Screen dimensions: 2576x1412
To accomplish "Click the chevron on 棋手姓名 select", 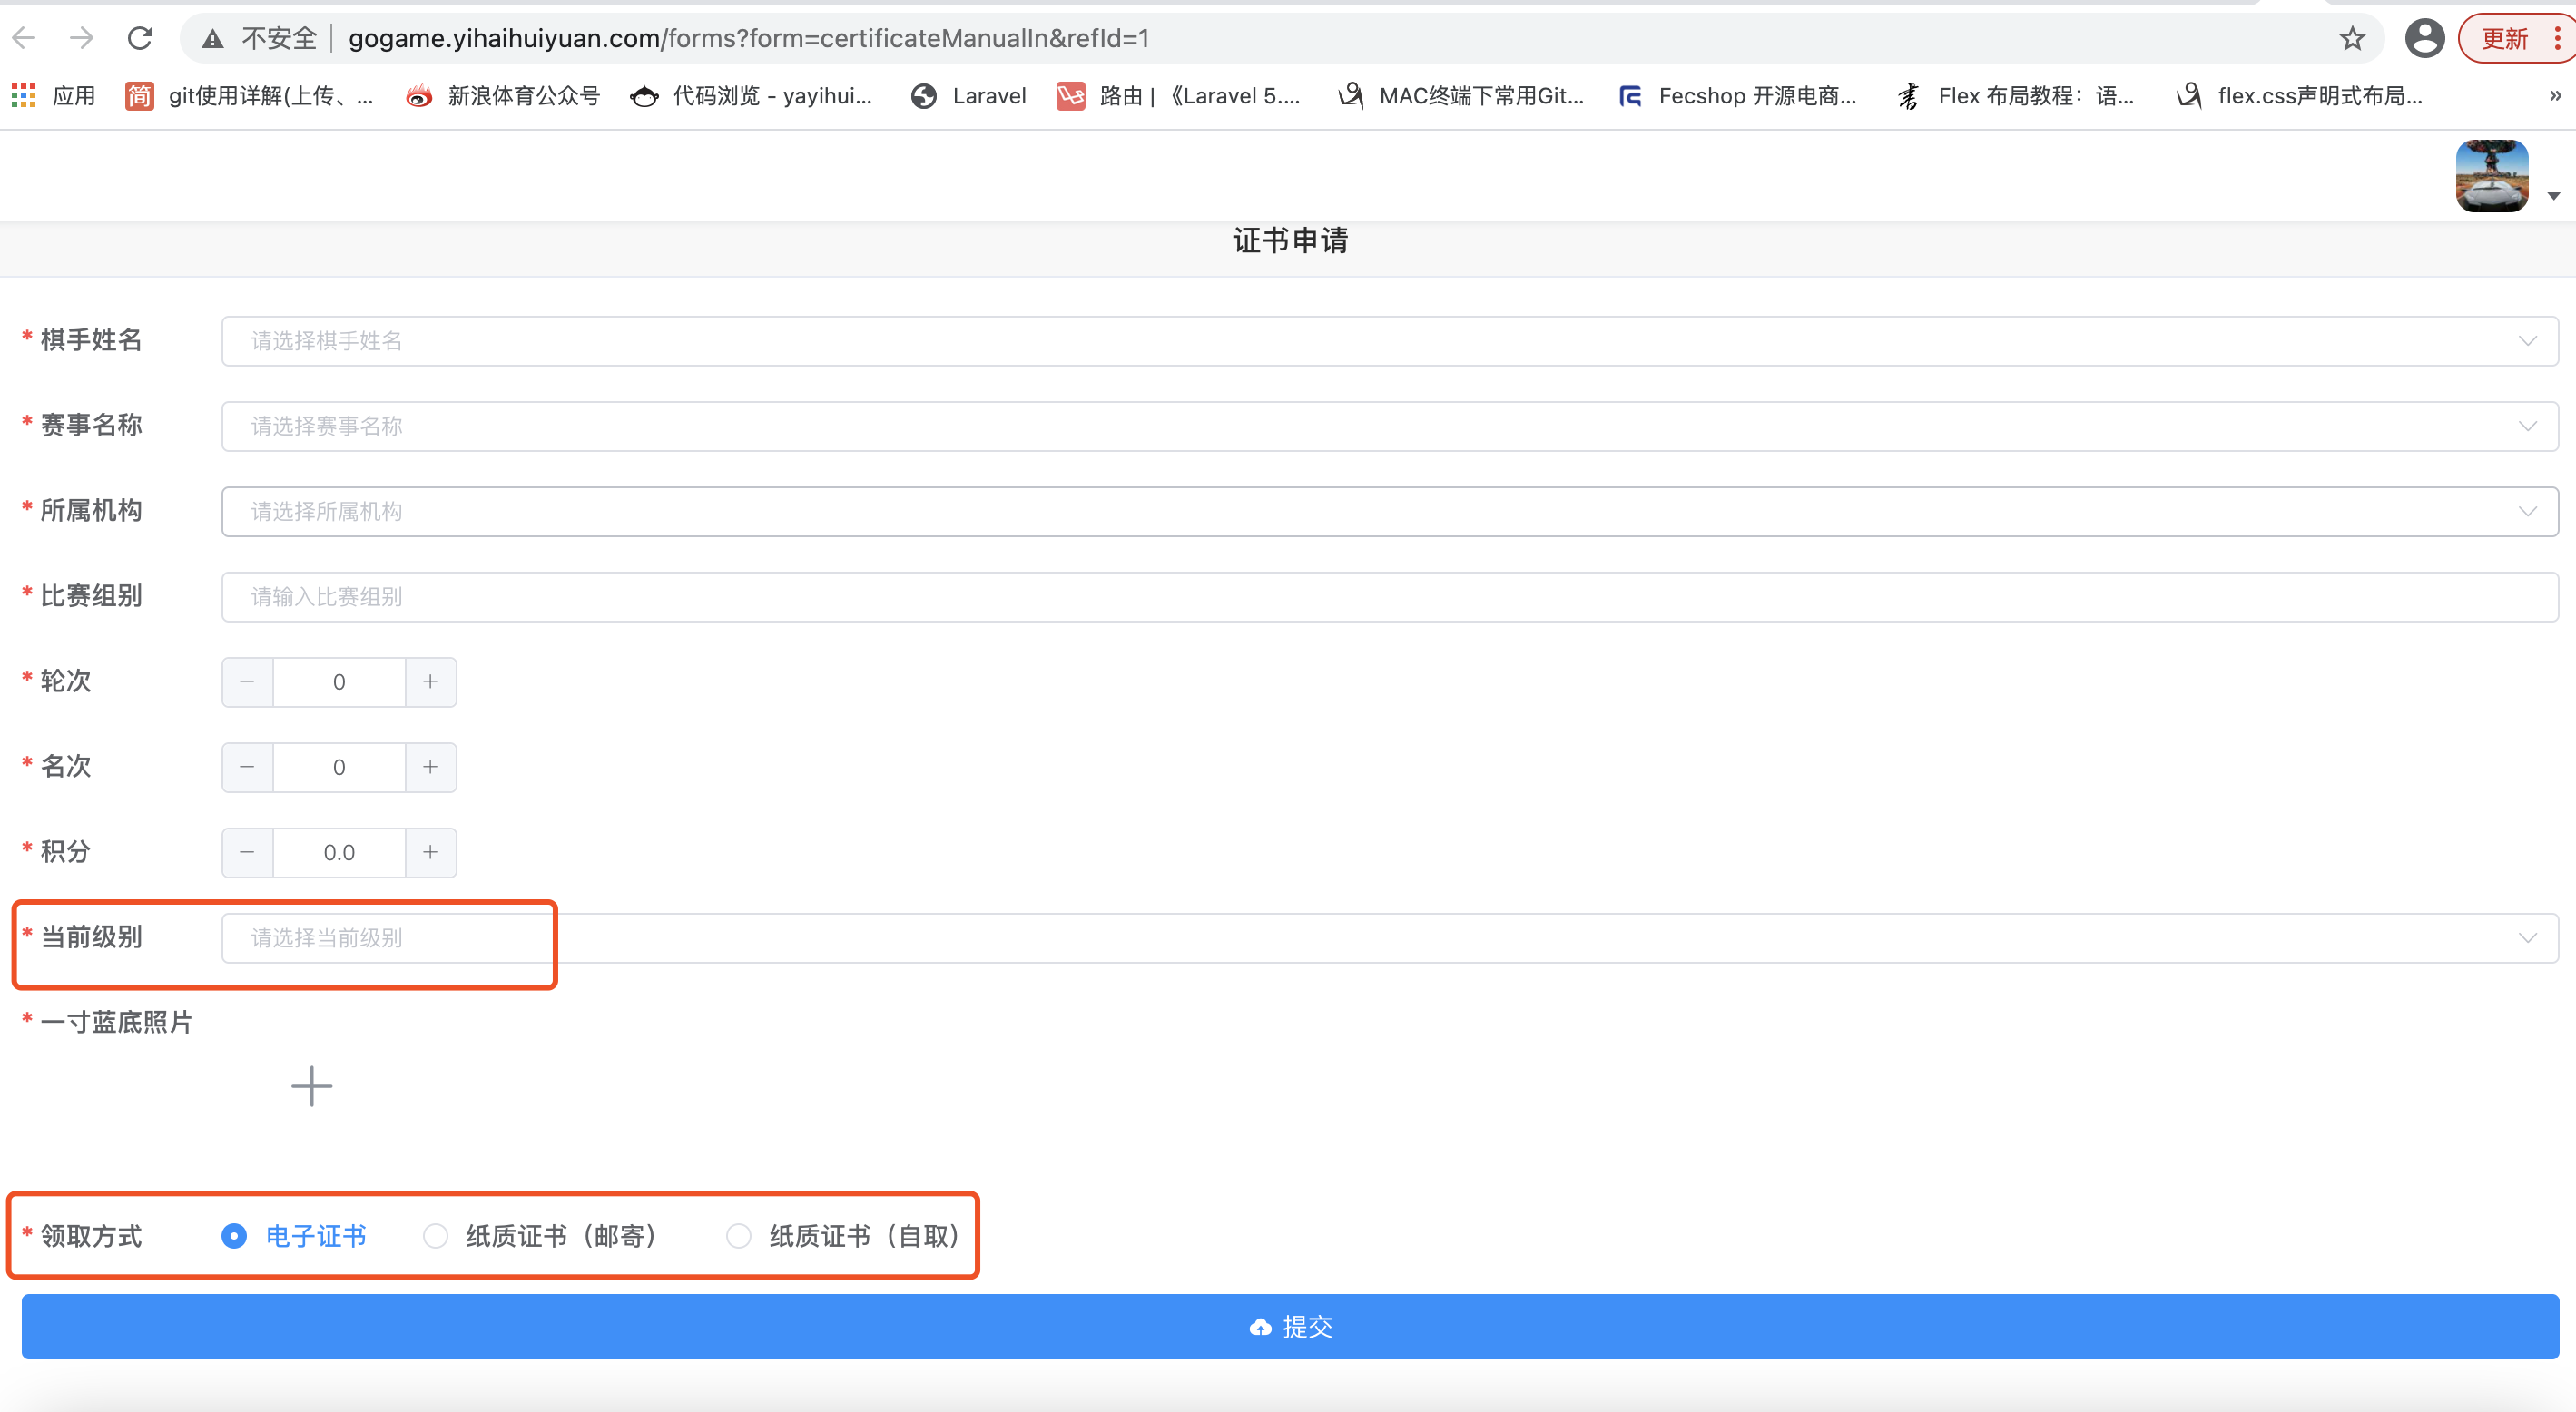I will pyautogui.click(x=2527, y=341).
